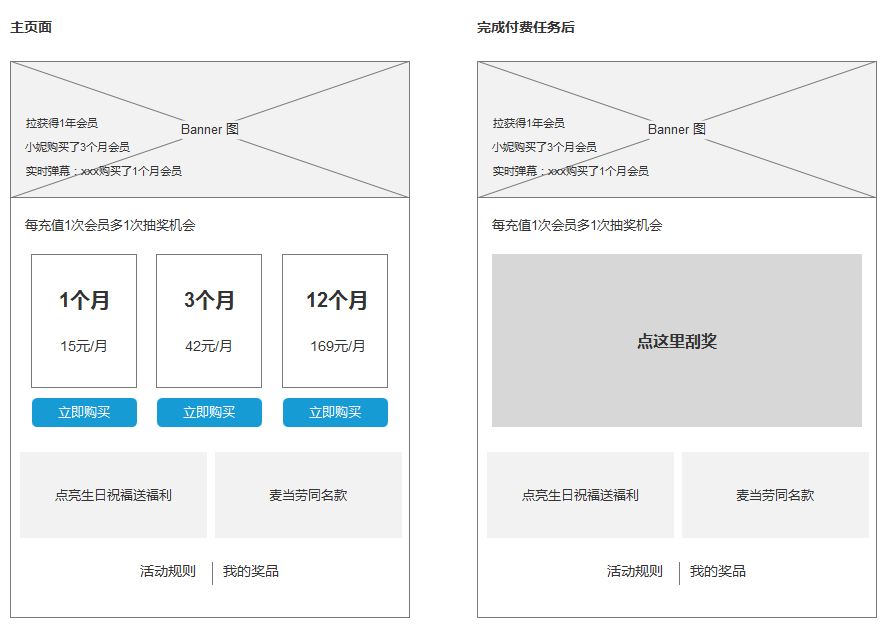Screen dimensions: 889x633
Task: Open 活动规则 on the 主页面 panel
Action: tap(168, 572)
